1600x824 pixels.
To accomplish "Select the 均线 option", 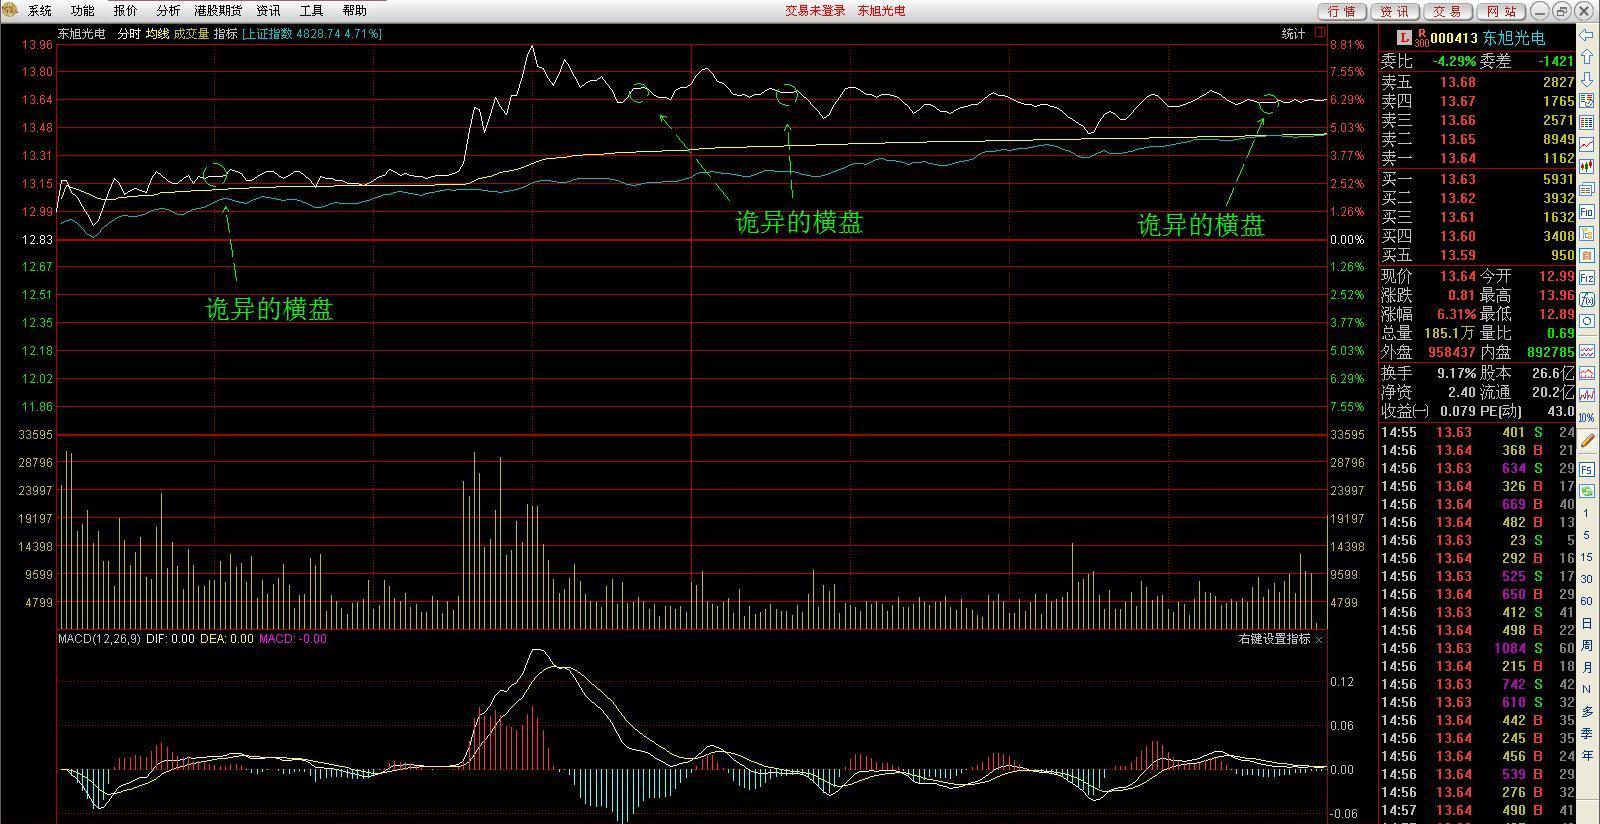I will coord(157,34).
